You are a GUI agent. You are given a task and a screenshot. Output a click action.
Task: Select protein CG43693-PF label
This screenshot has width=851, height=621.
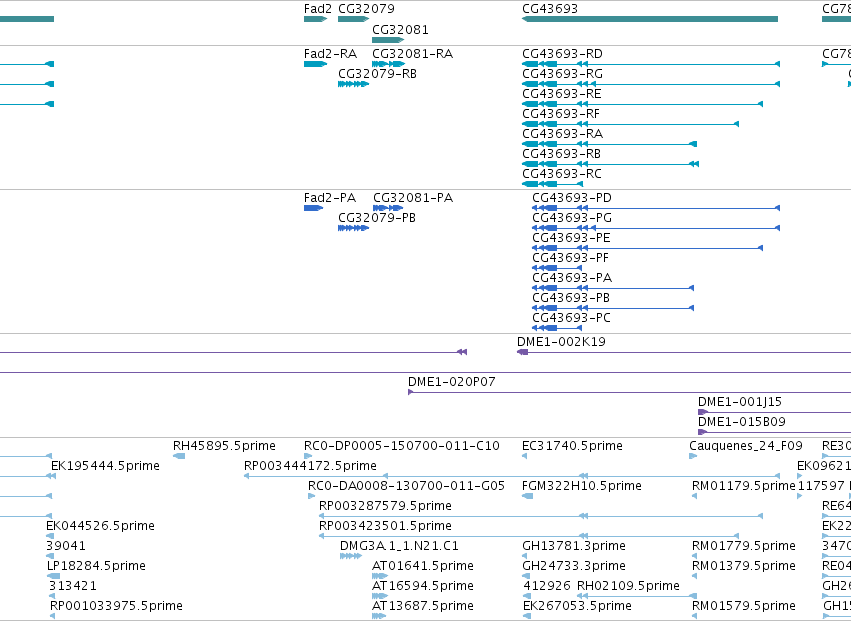570,258
